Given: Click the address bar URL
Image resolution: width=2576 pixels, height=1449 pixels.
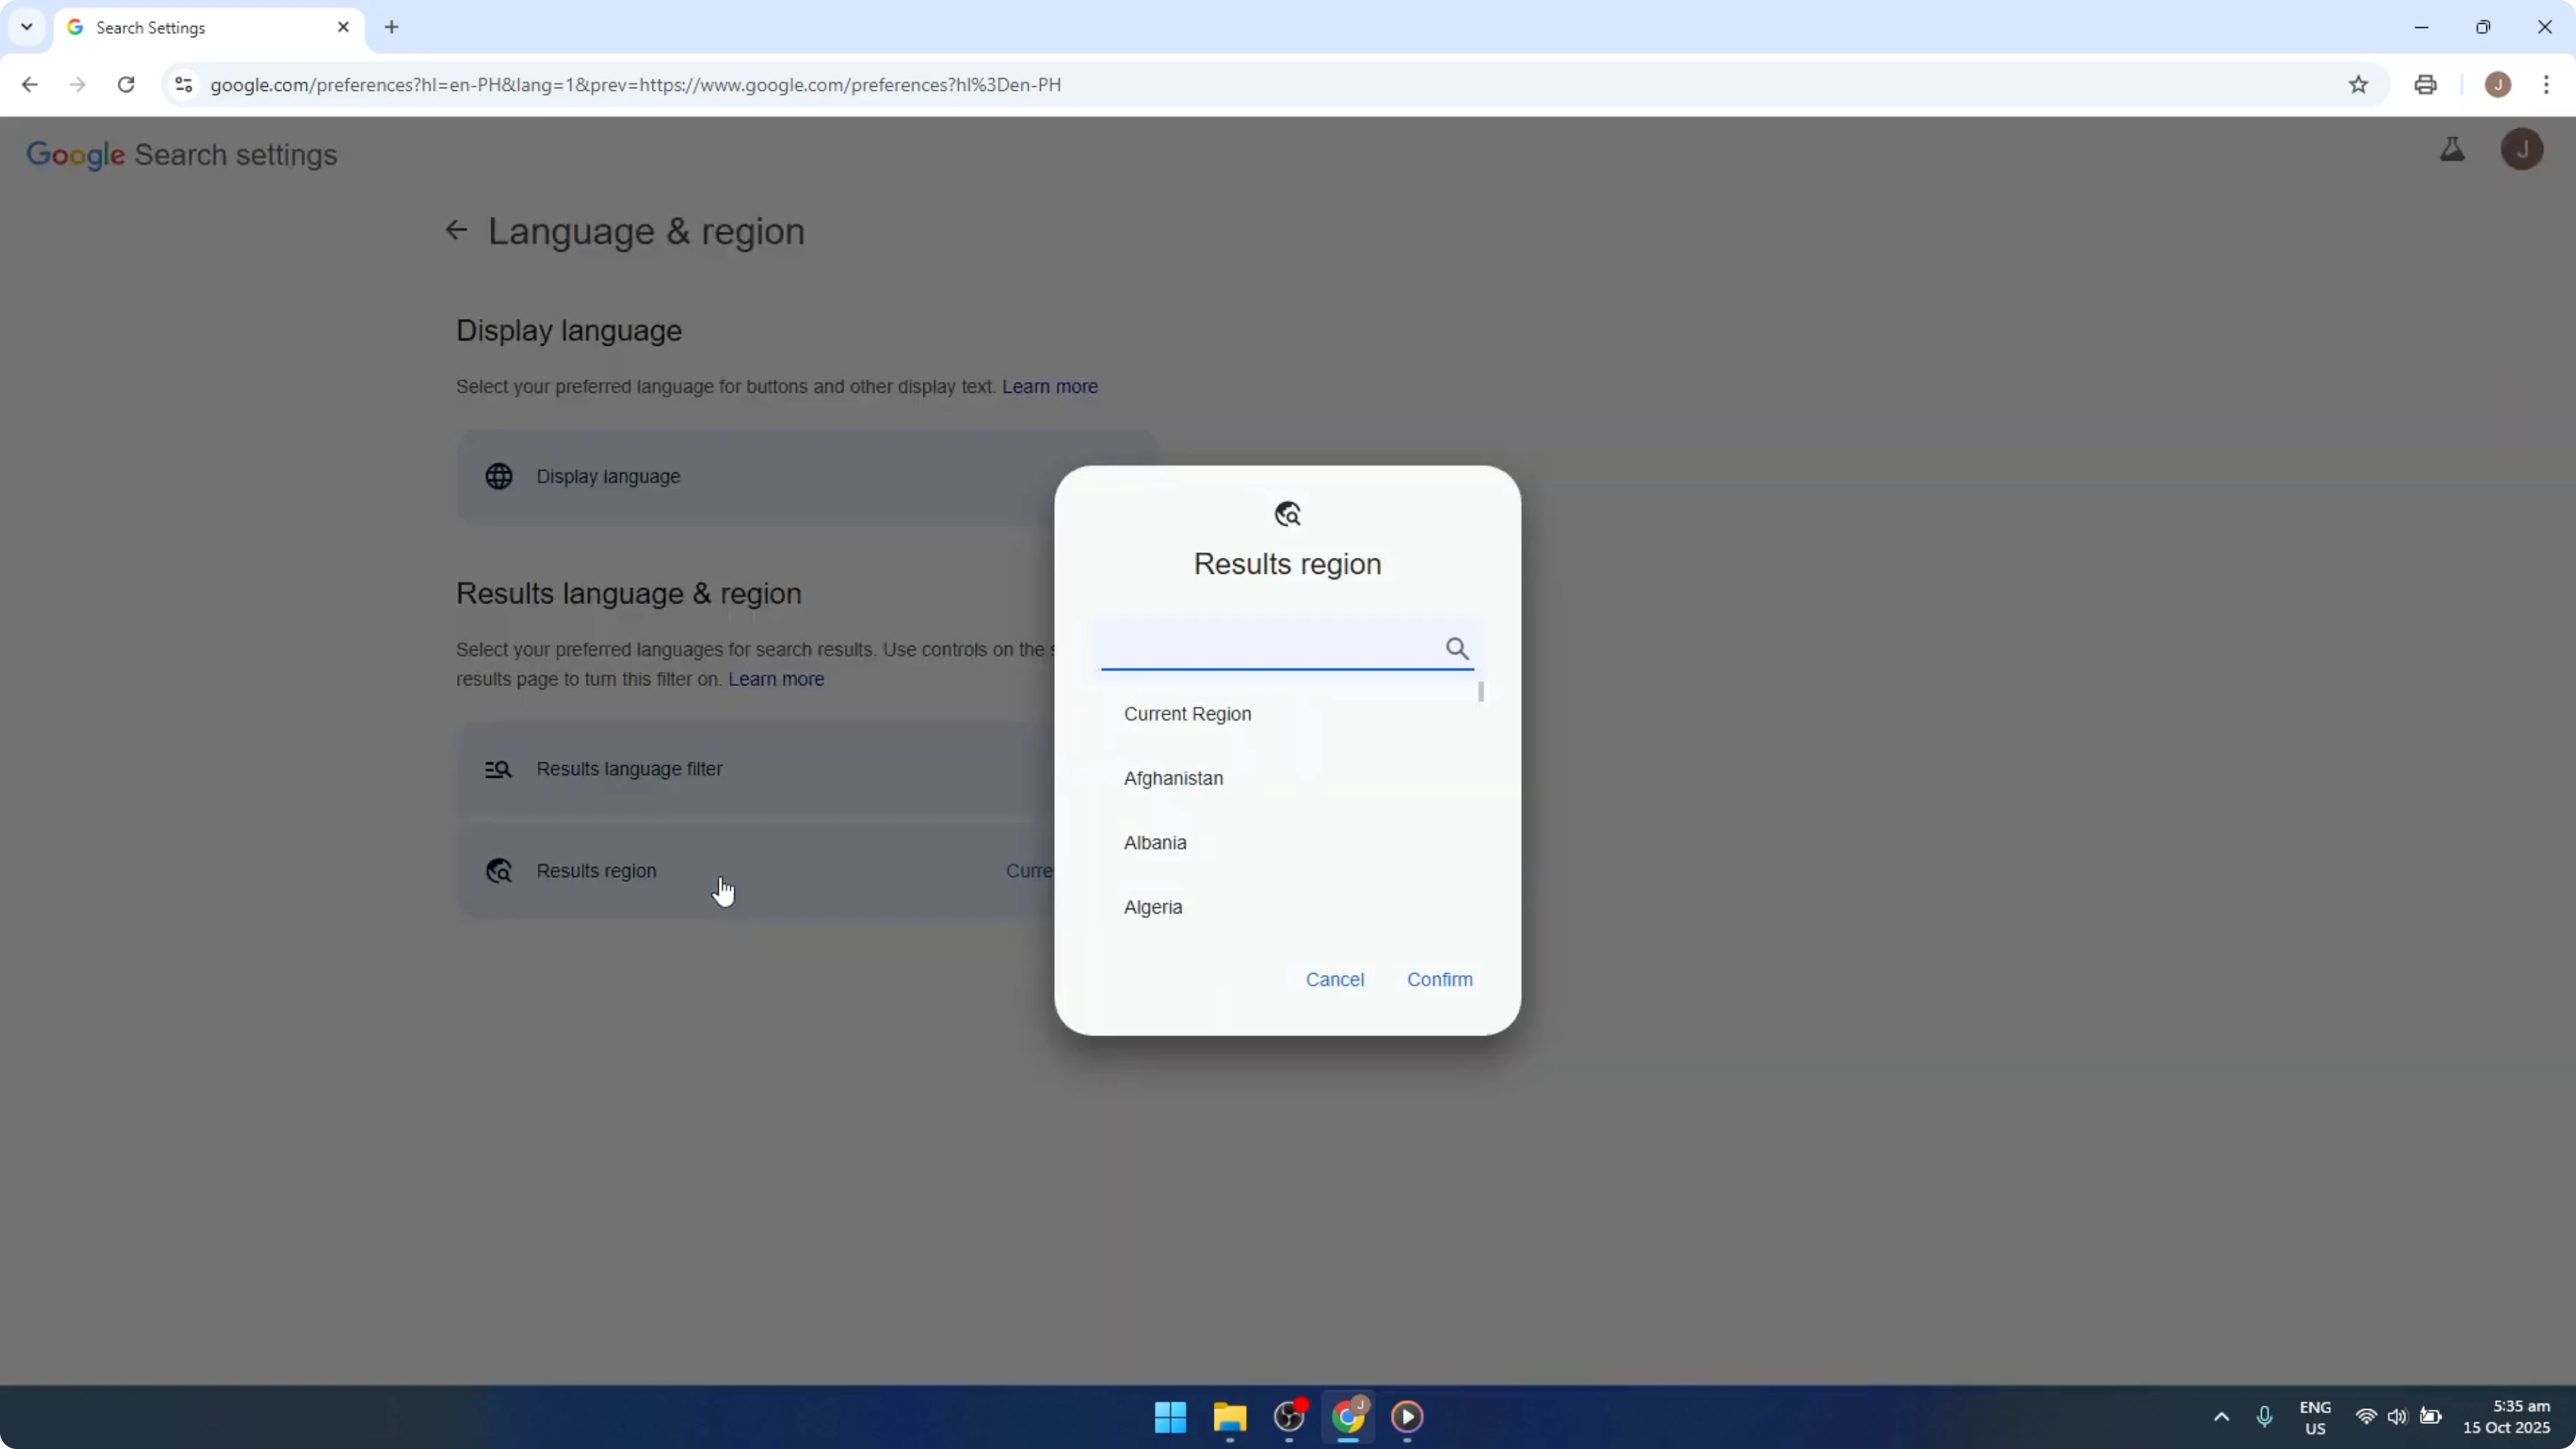Looking at the screenshot, I should click(x=635, y=85).
